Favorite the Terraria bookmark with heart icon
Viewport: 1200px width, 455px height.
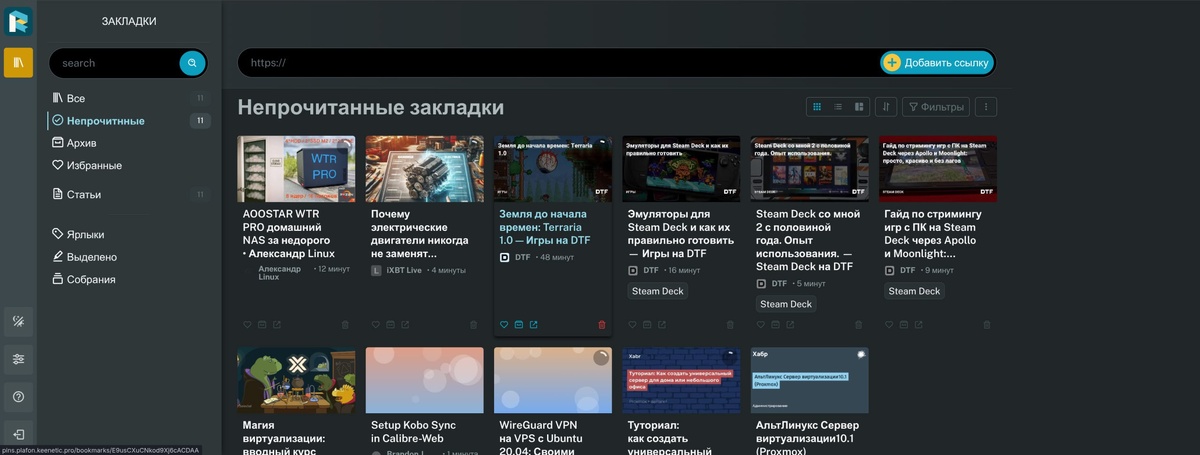pos(504,325)
